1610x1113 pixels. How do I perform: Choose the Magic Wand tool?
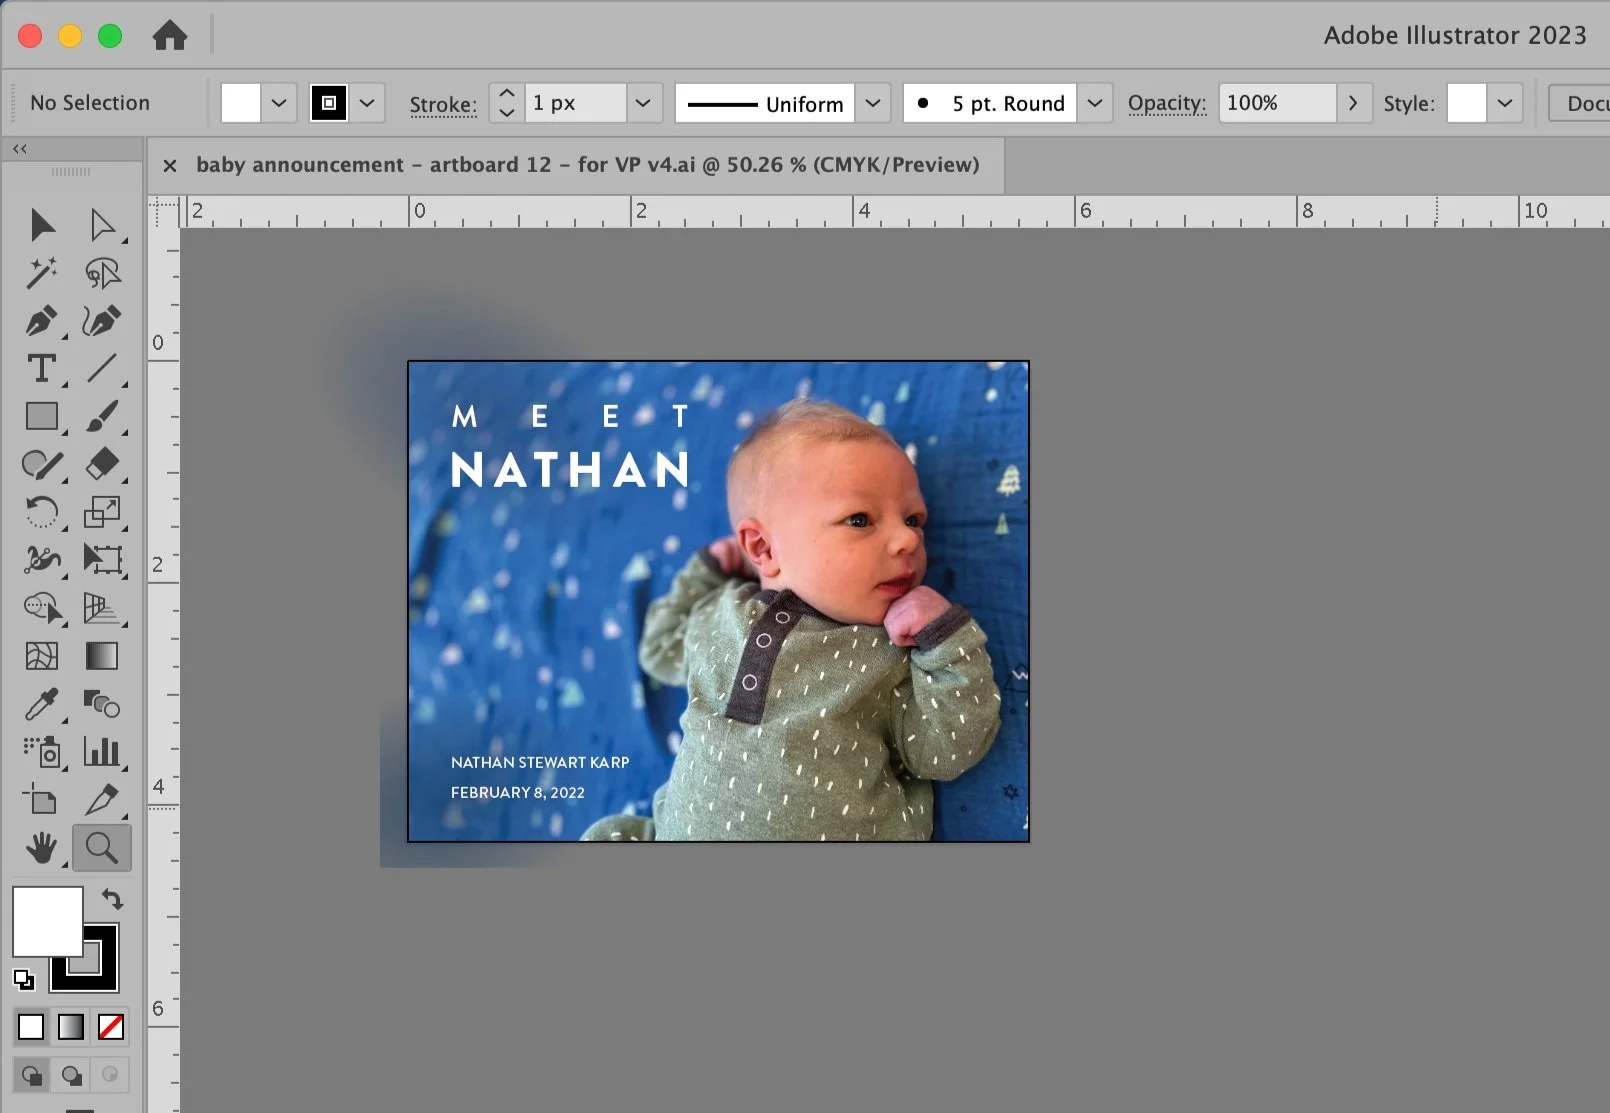pyautogui.click(x=42, y=273)
